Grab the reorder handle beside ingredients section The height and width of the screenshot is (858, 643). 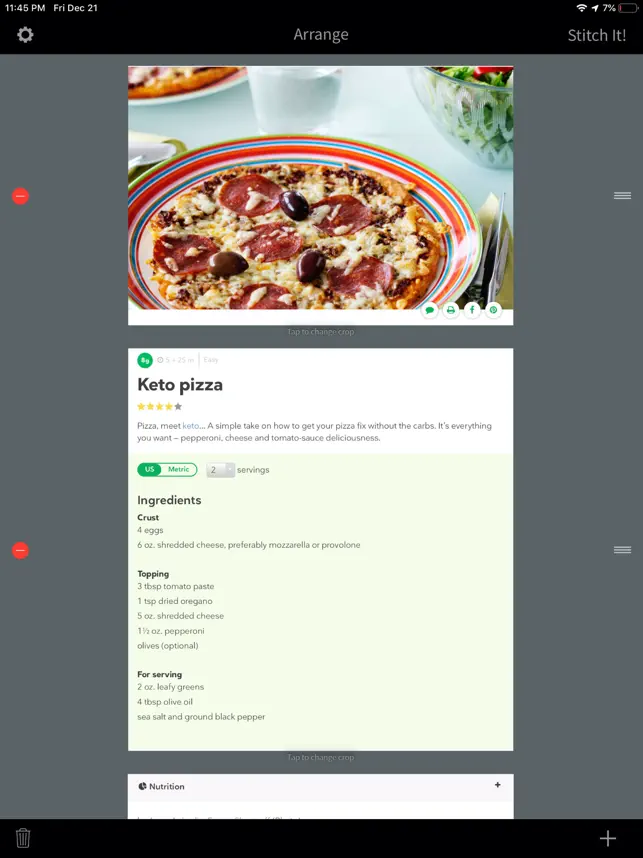click(622, 550)
